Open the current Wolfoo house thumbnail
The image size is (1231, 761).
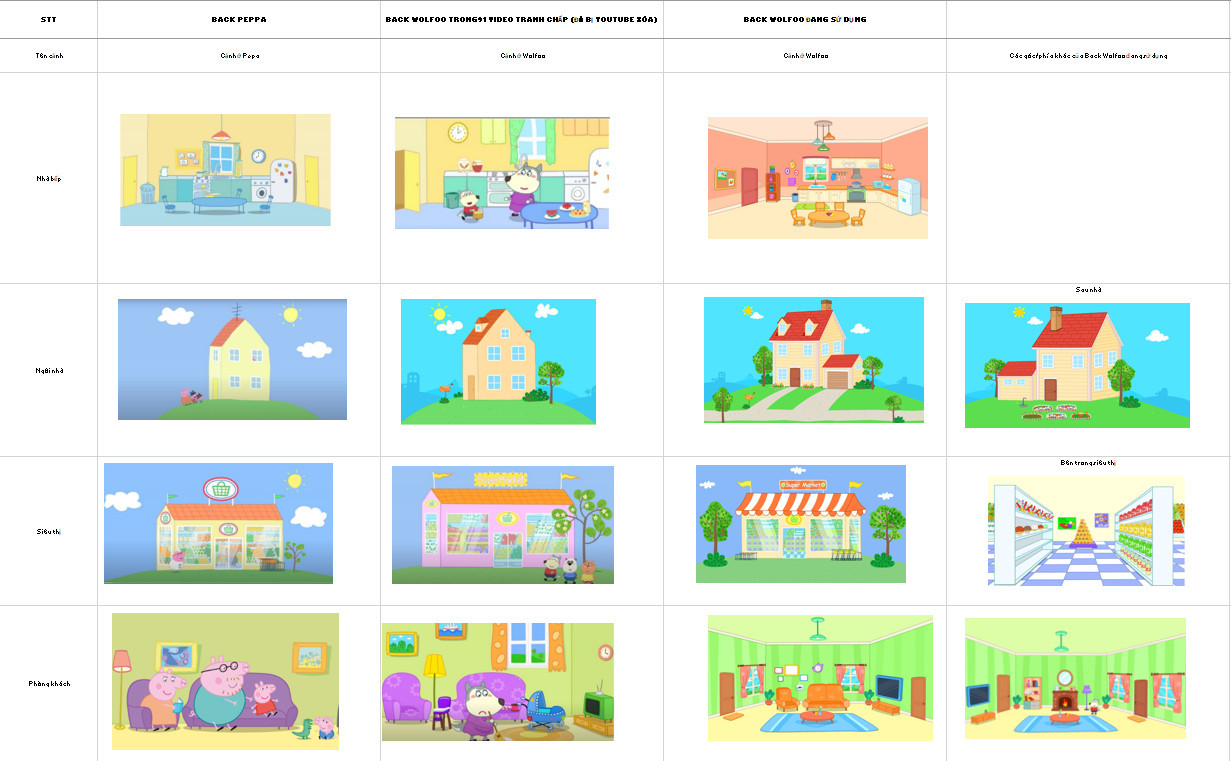click(x=813, y=358)
